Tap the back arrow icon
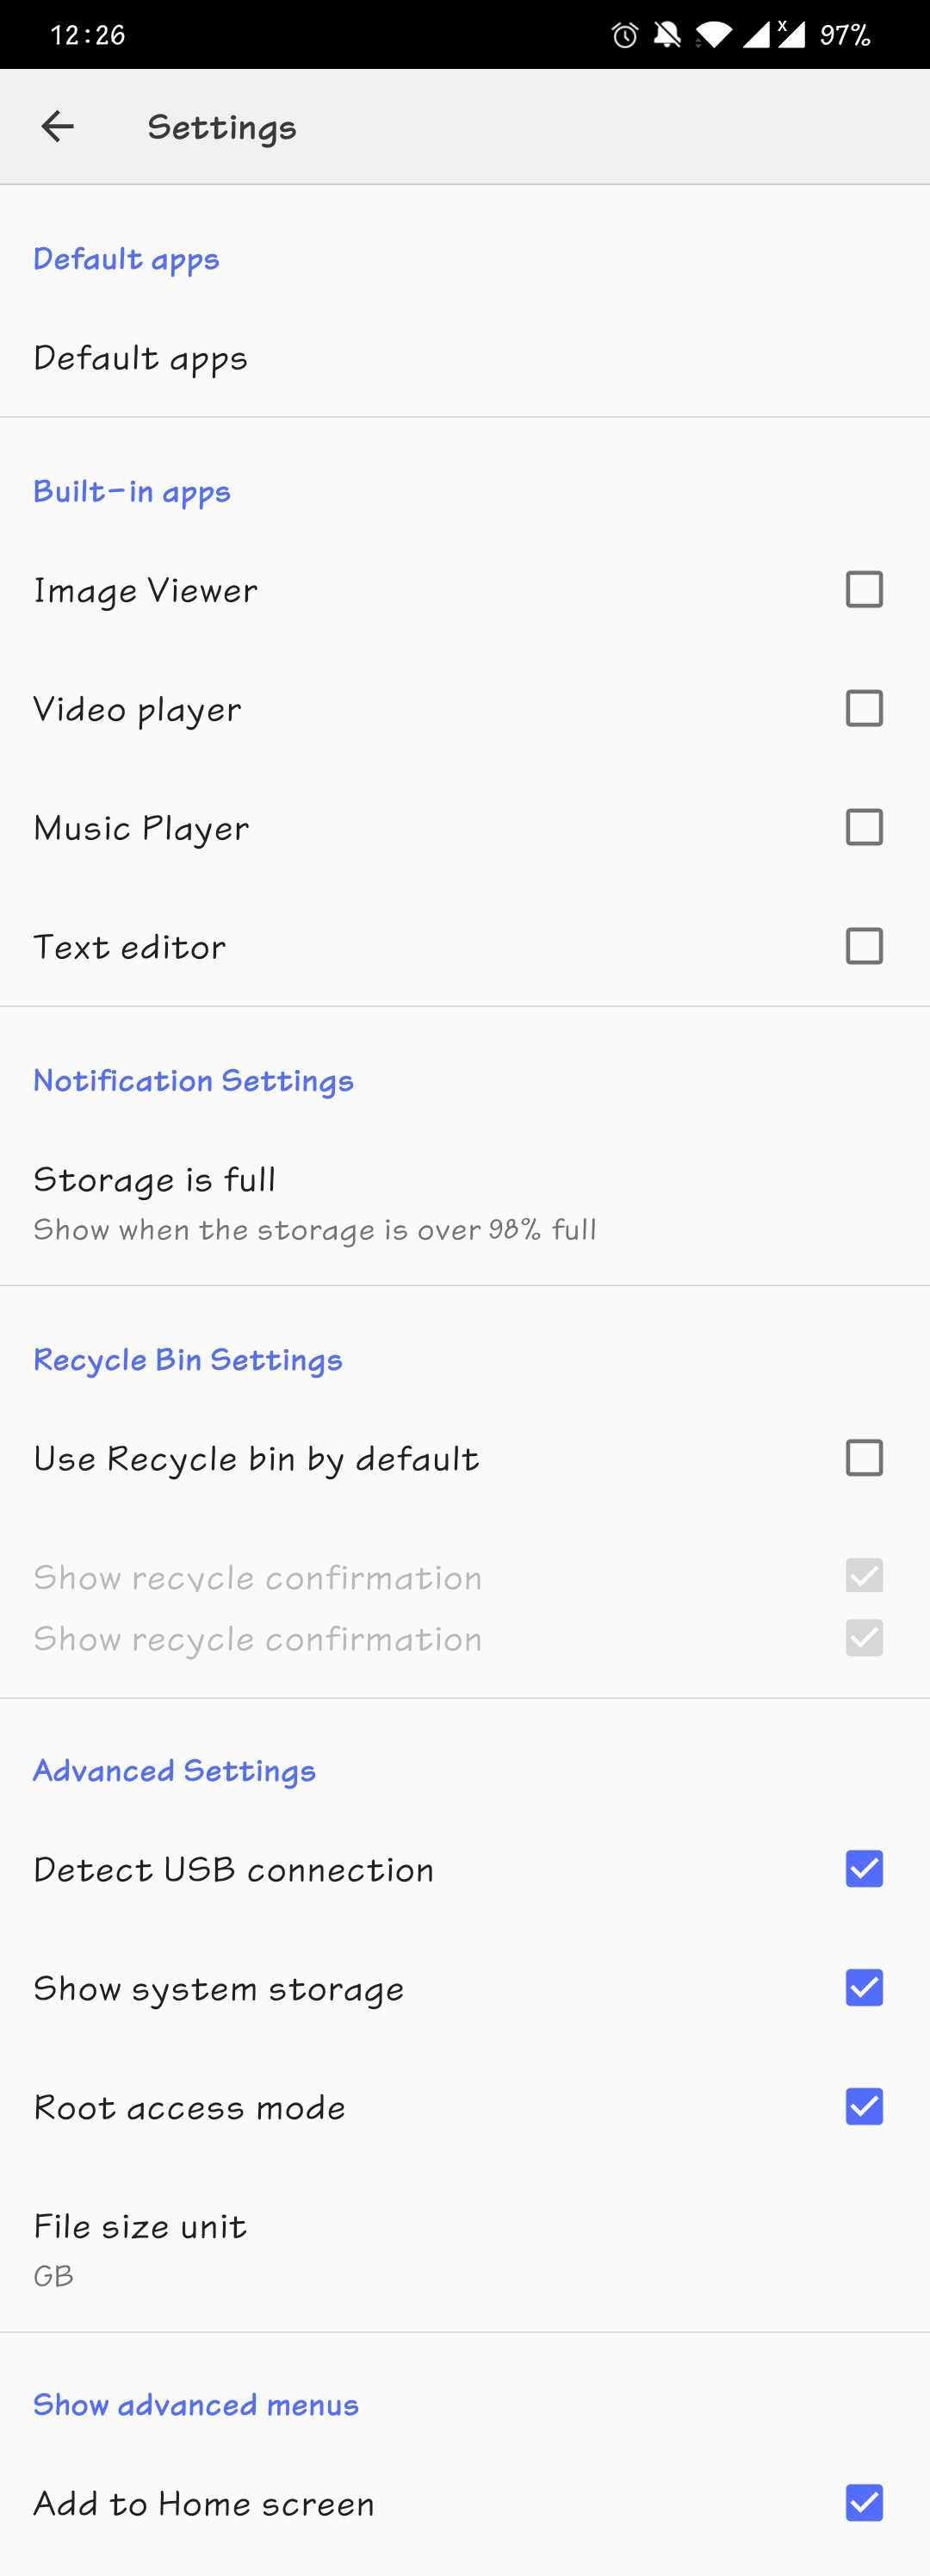 [57, 126]
